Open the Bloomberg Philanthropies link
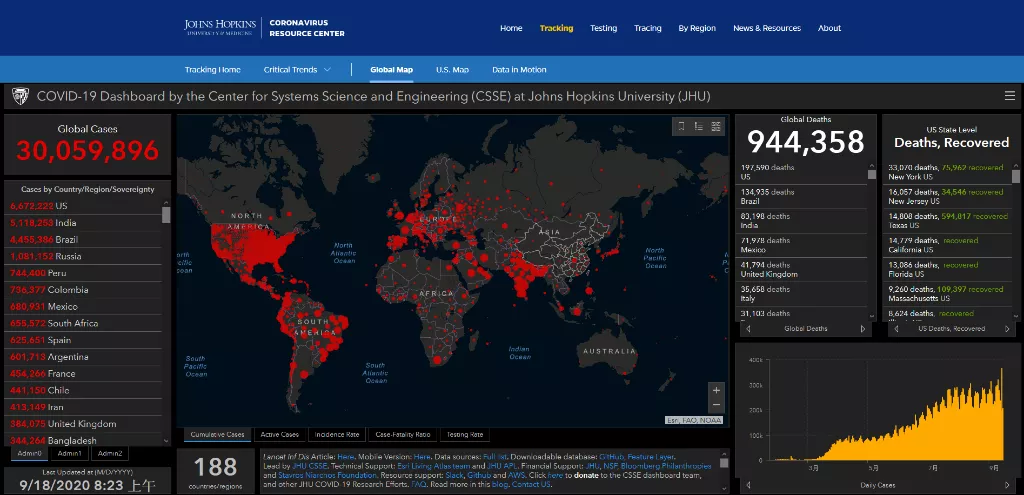Screen dimensions: 1024x495 pos(666,466)
